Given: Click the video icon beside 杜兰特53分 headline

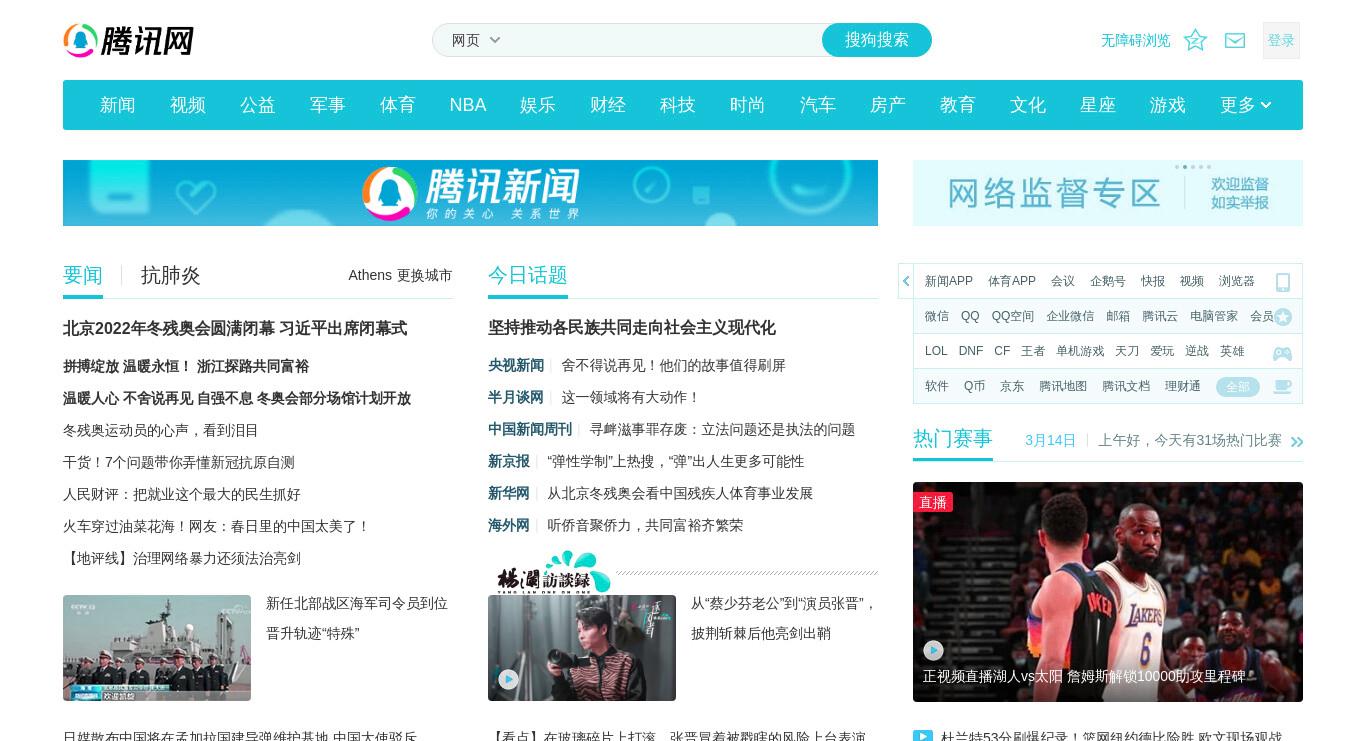Looking at the screenshot, I should pos(922,737).
